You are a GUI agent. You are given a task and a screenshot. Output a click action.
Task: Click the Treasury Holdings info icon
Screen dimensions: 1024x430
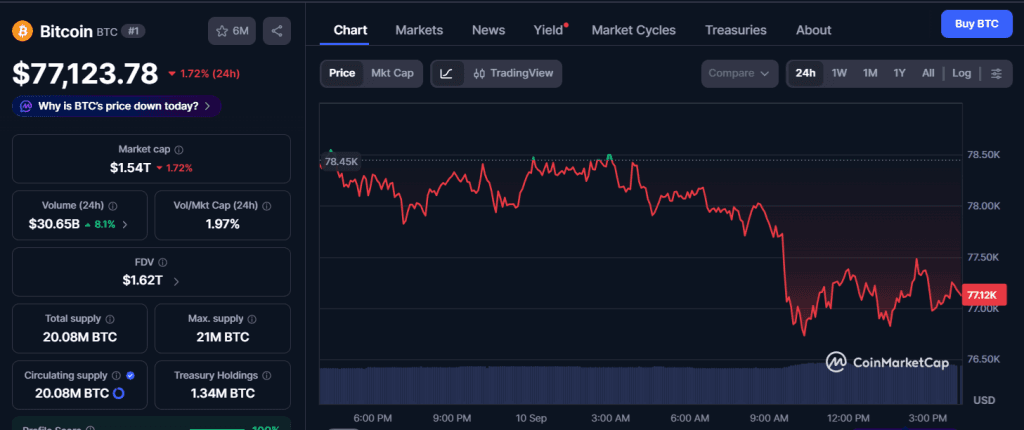(266, 376)
